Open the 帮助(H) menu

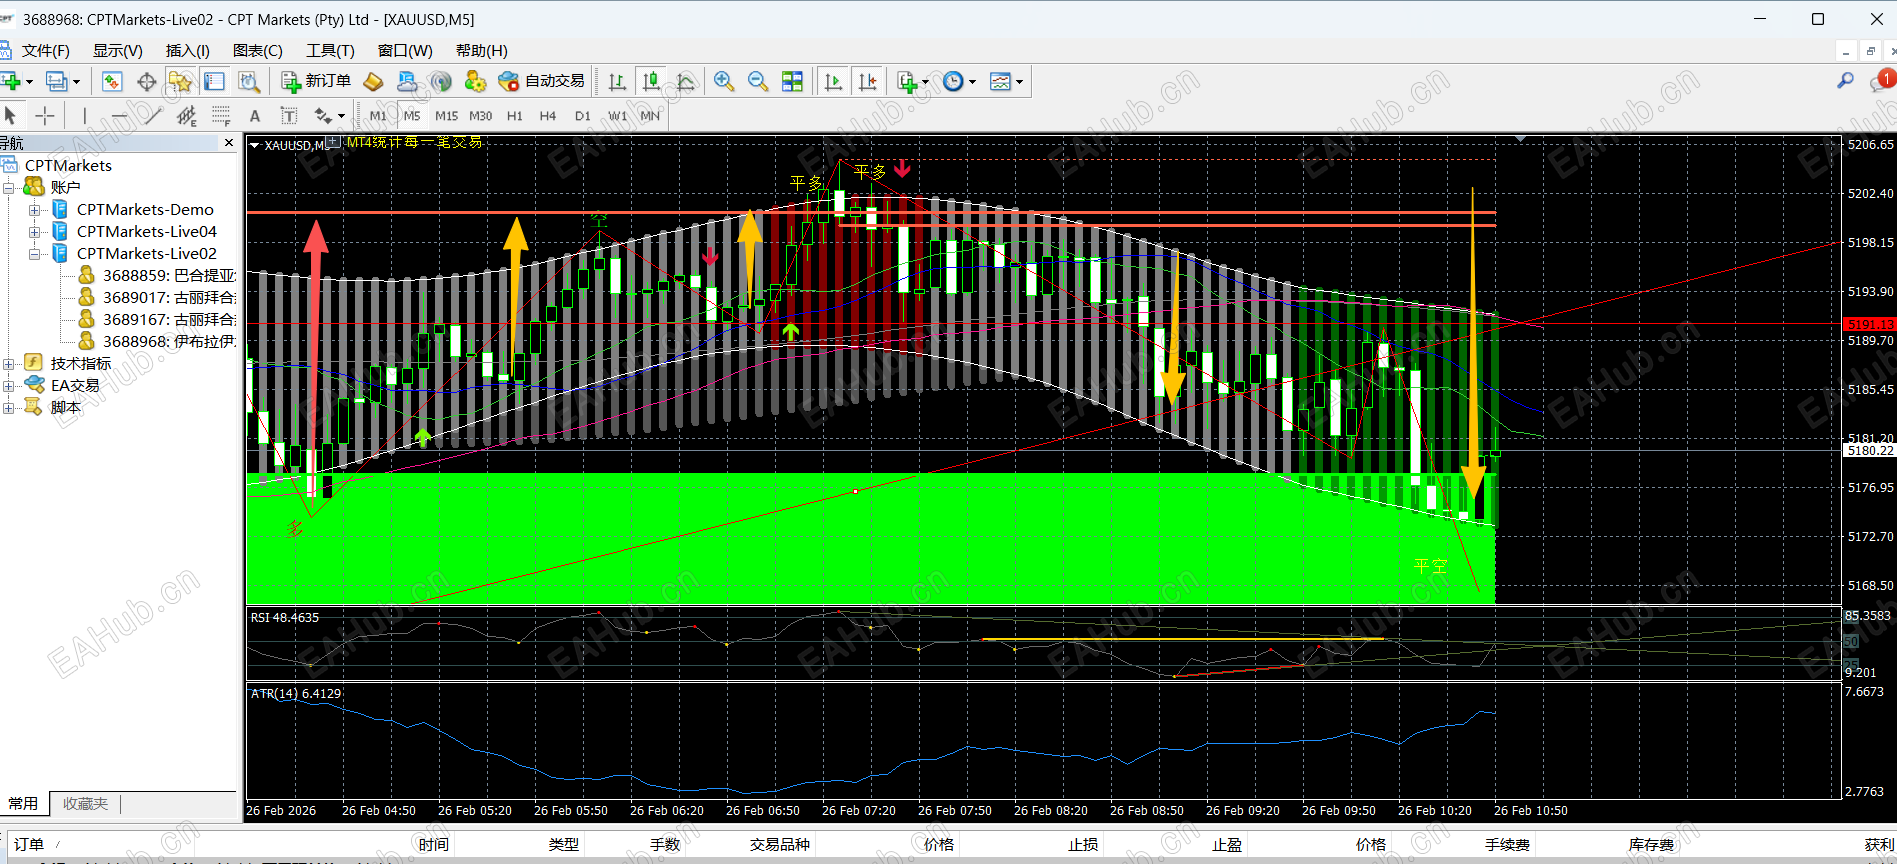[x=482, y=50]
